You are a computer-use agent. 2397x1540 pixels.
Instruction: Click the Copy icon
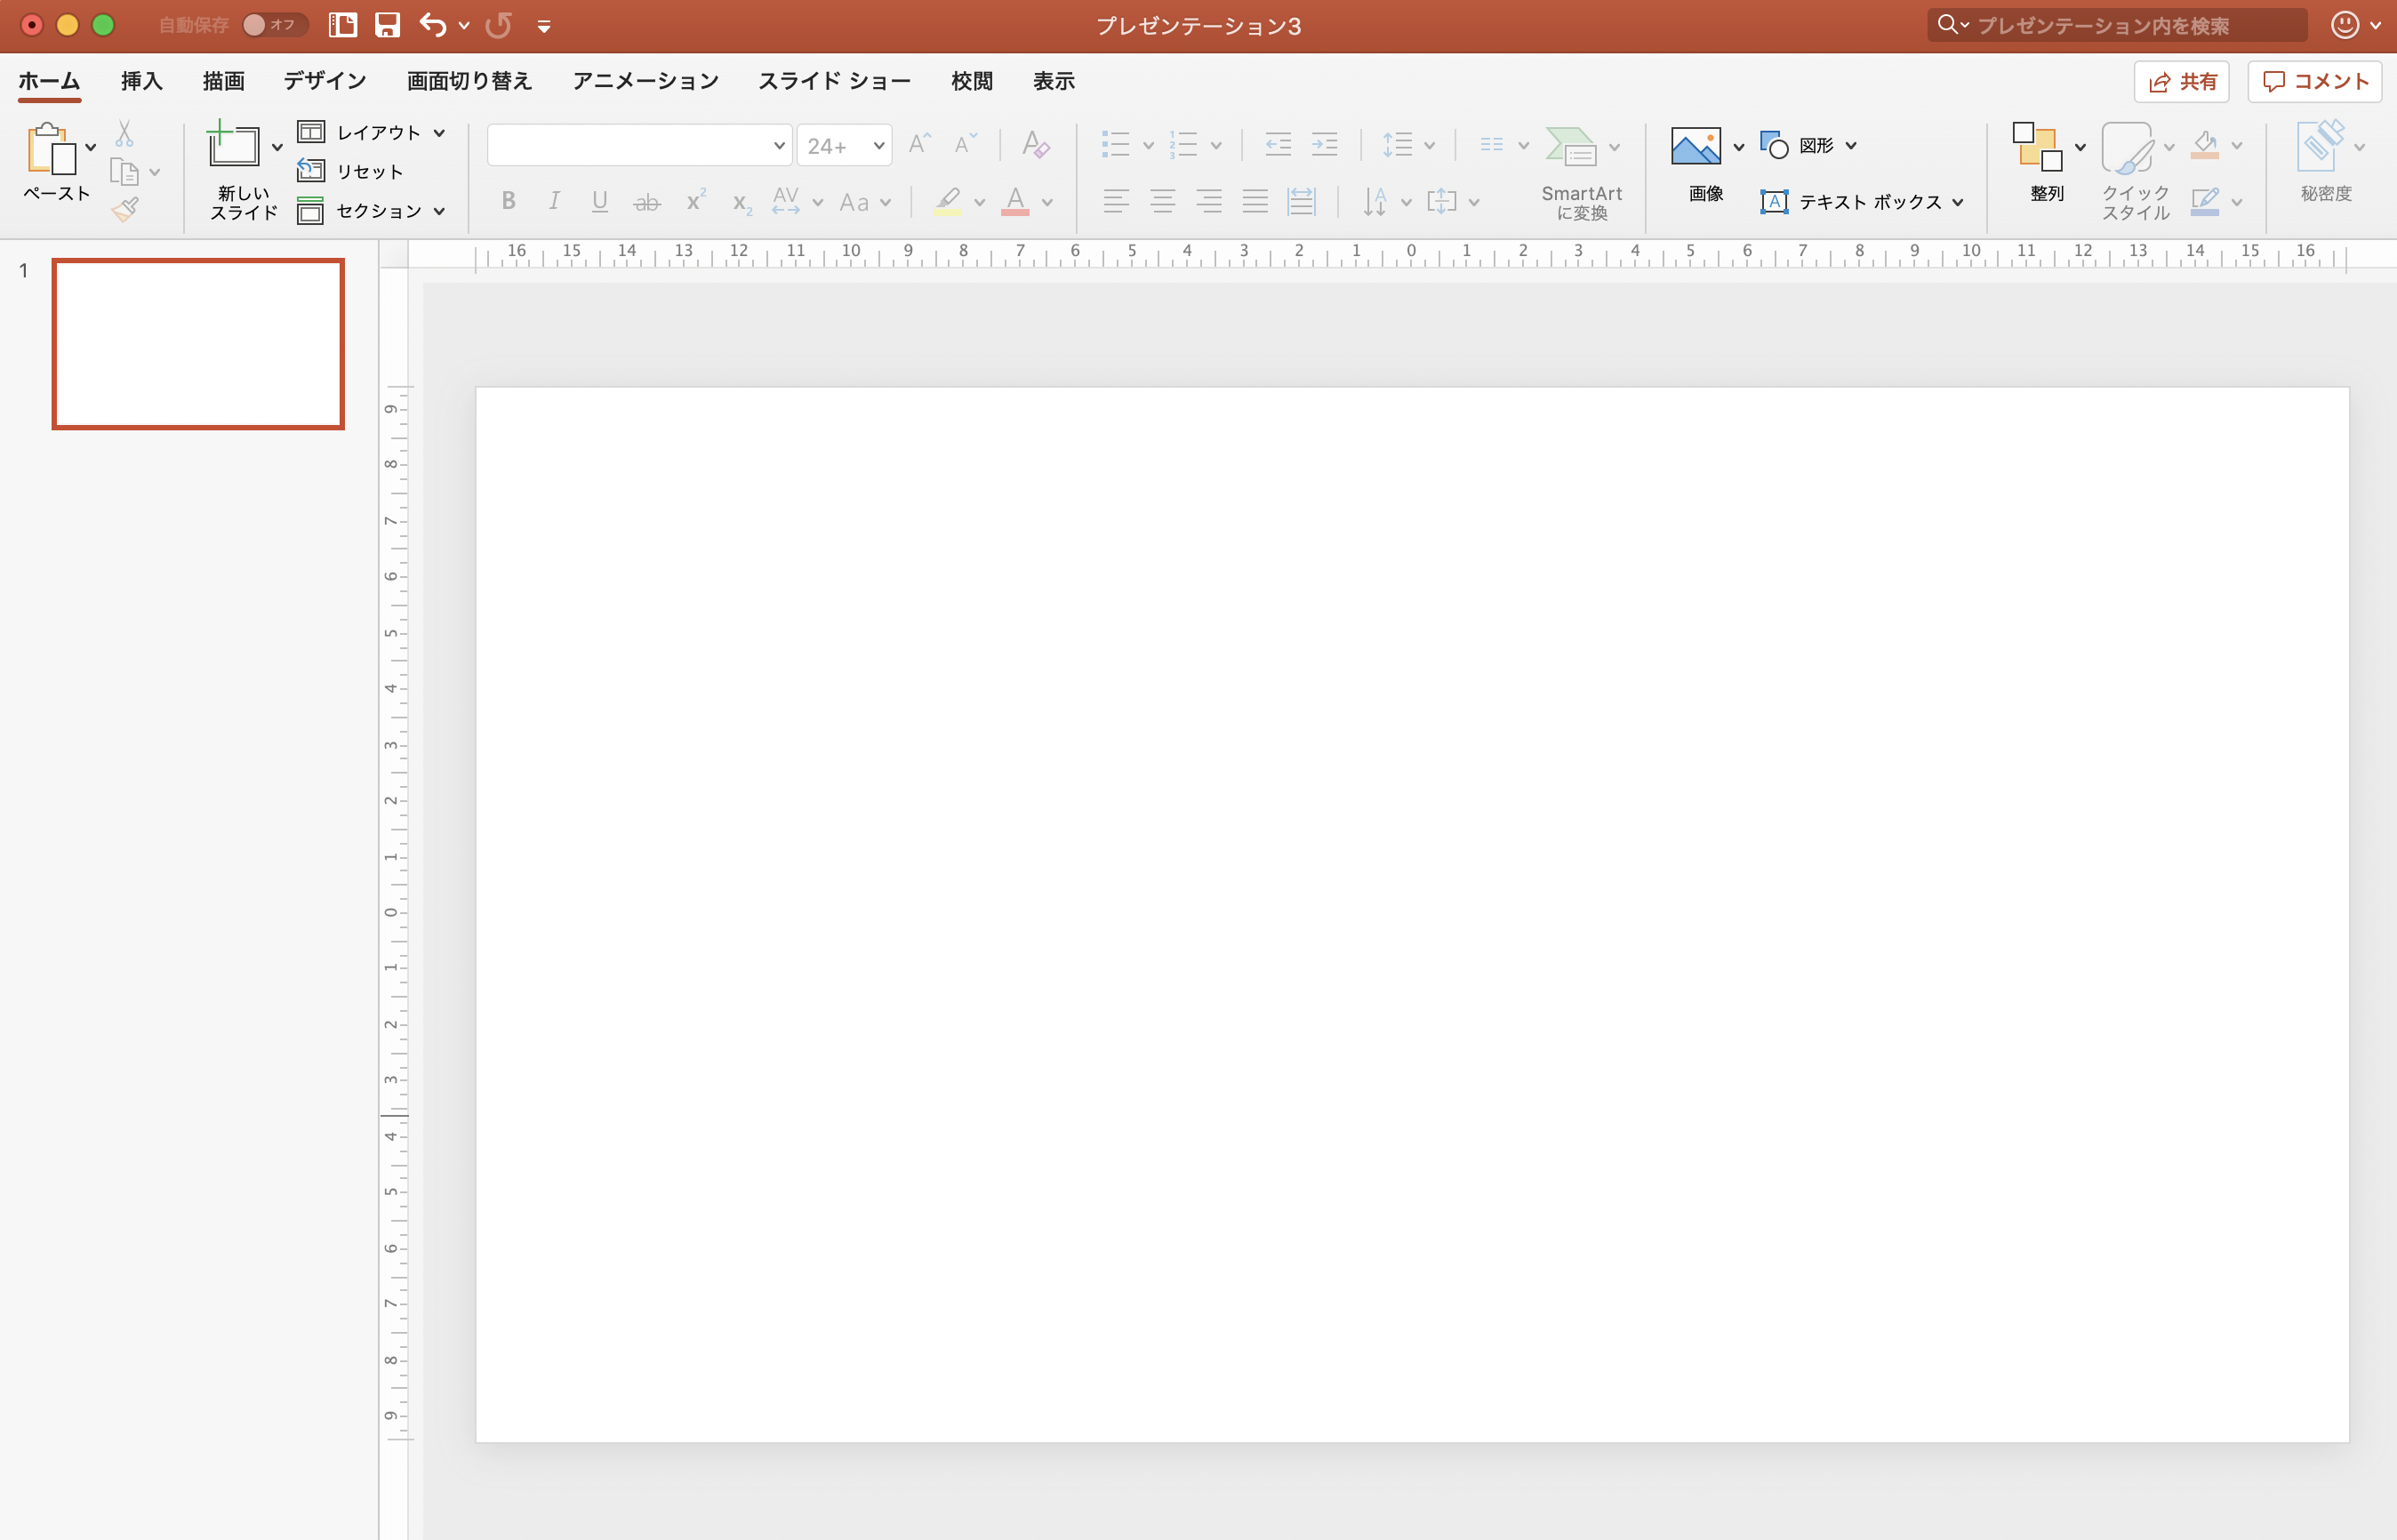(x=124, y=172)
